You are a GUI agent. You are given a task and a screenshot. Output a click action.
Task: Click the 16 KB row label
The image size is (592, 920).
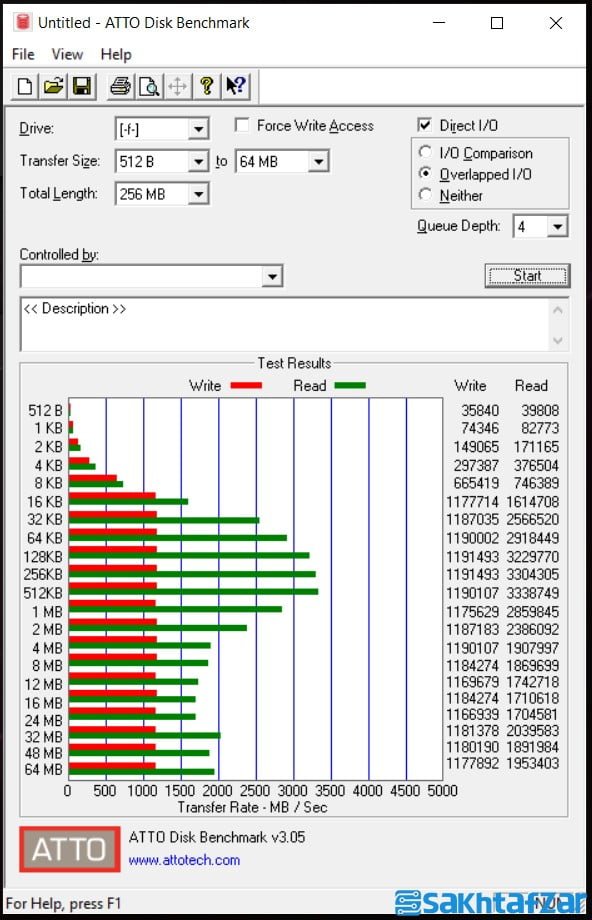(45, 502)
